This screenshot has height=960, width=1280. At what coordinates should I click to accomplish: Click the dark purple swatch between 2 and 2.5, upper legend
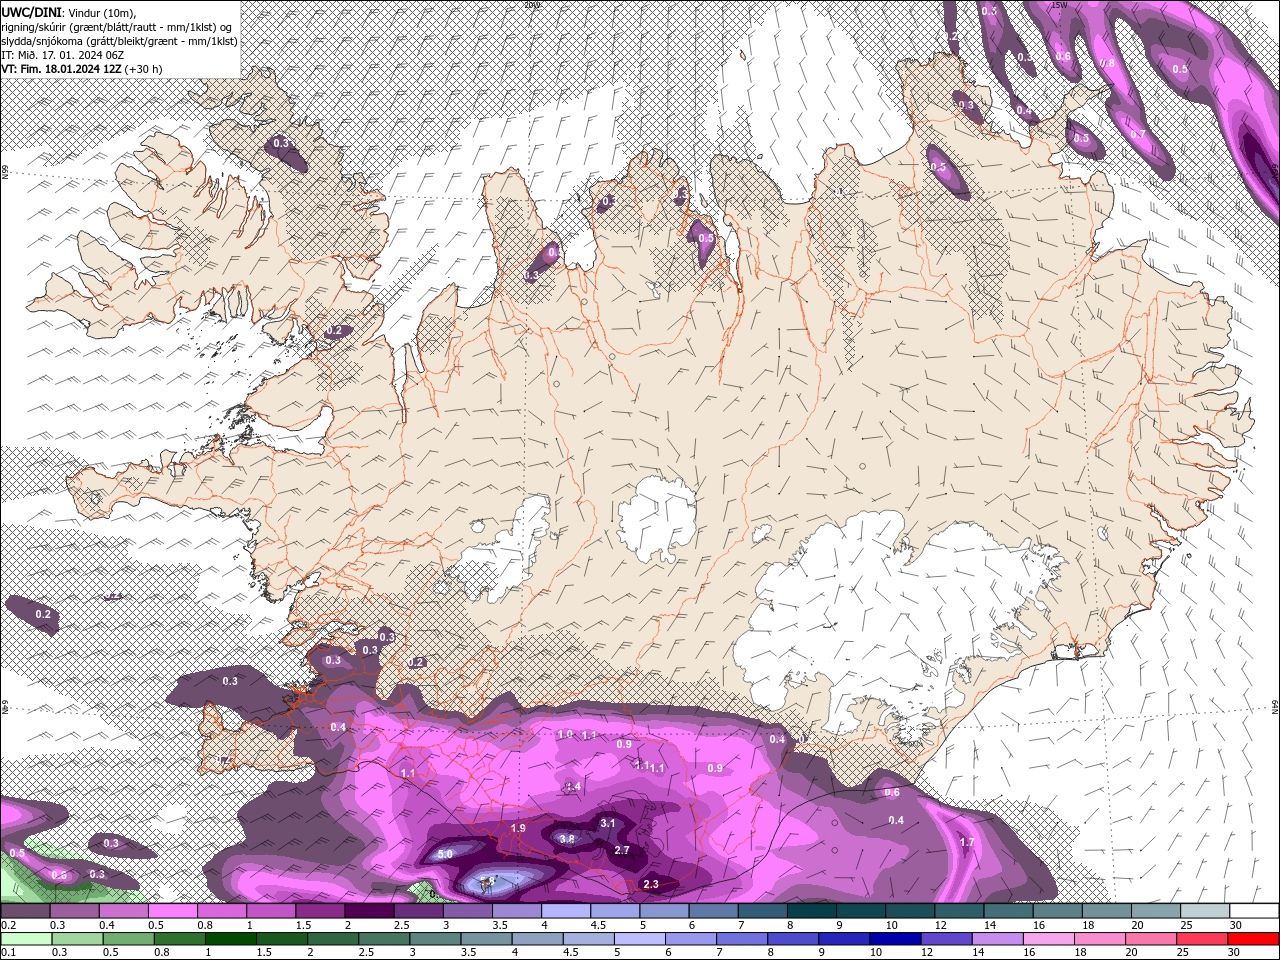click(368, 911)
